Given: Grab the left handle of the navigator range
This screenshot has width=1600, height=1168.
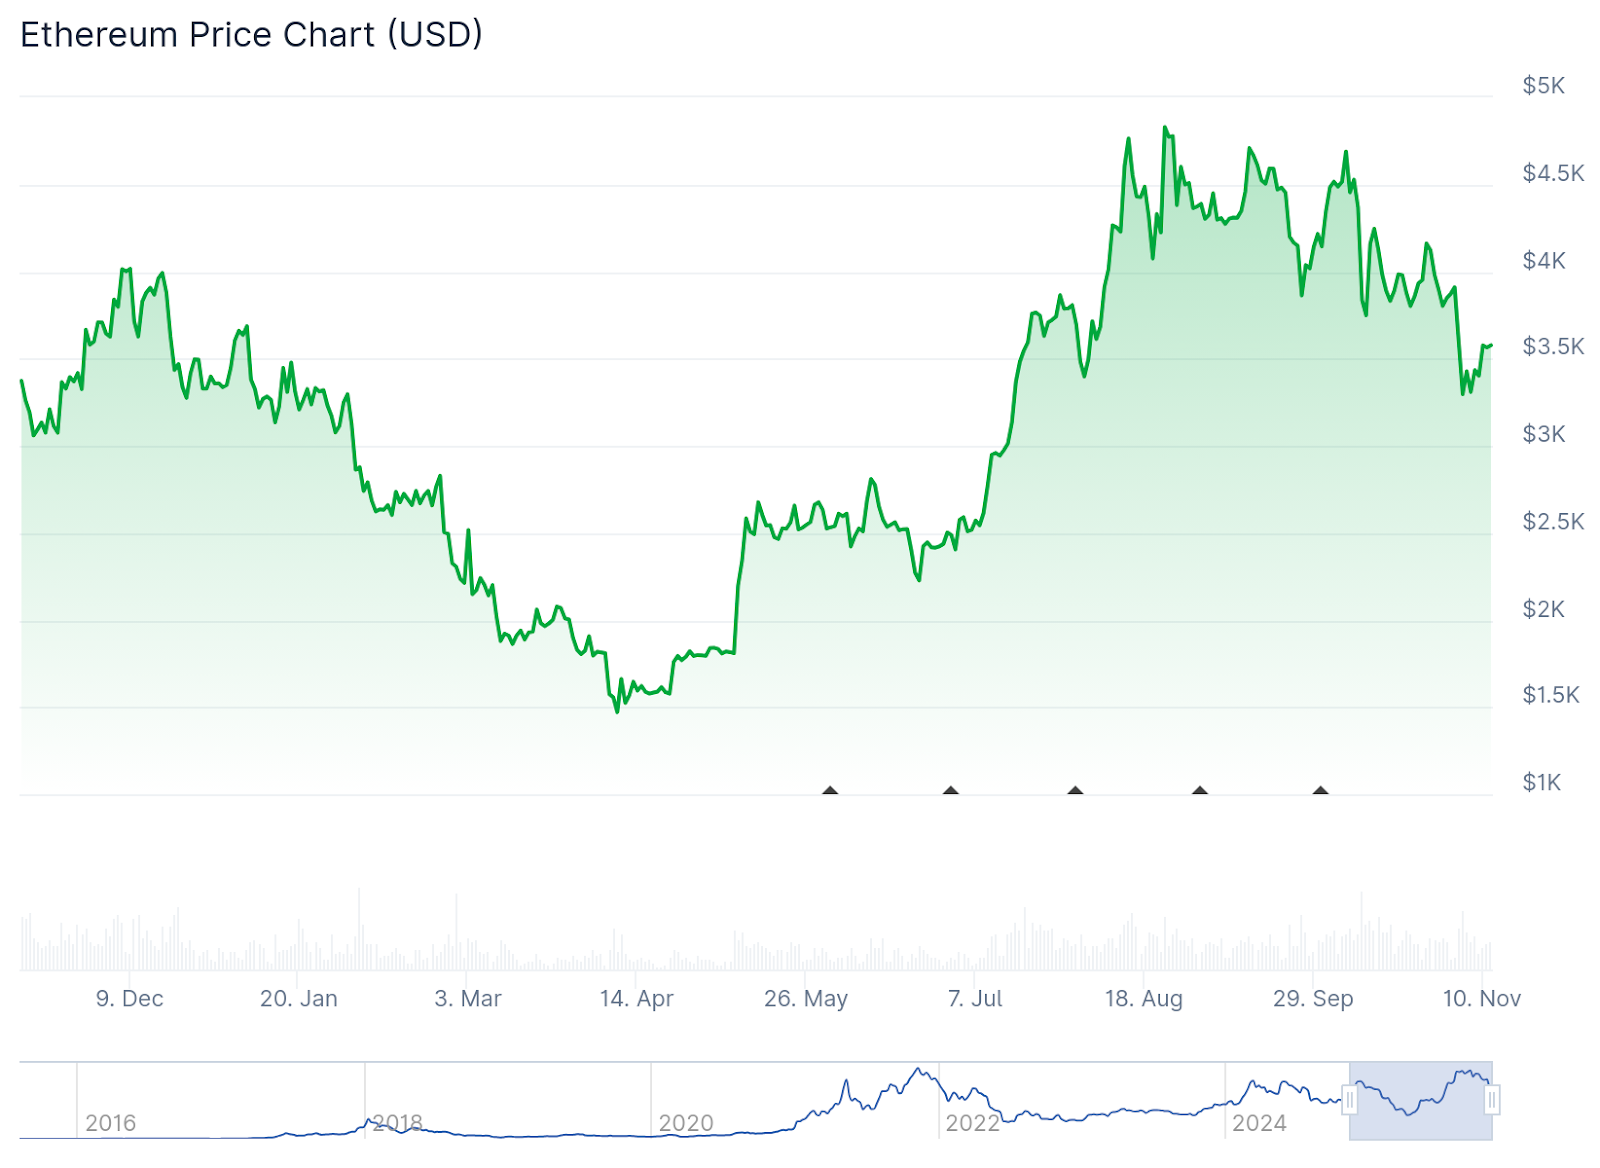Looking at the screenshot, I should 1350,1101.
